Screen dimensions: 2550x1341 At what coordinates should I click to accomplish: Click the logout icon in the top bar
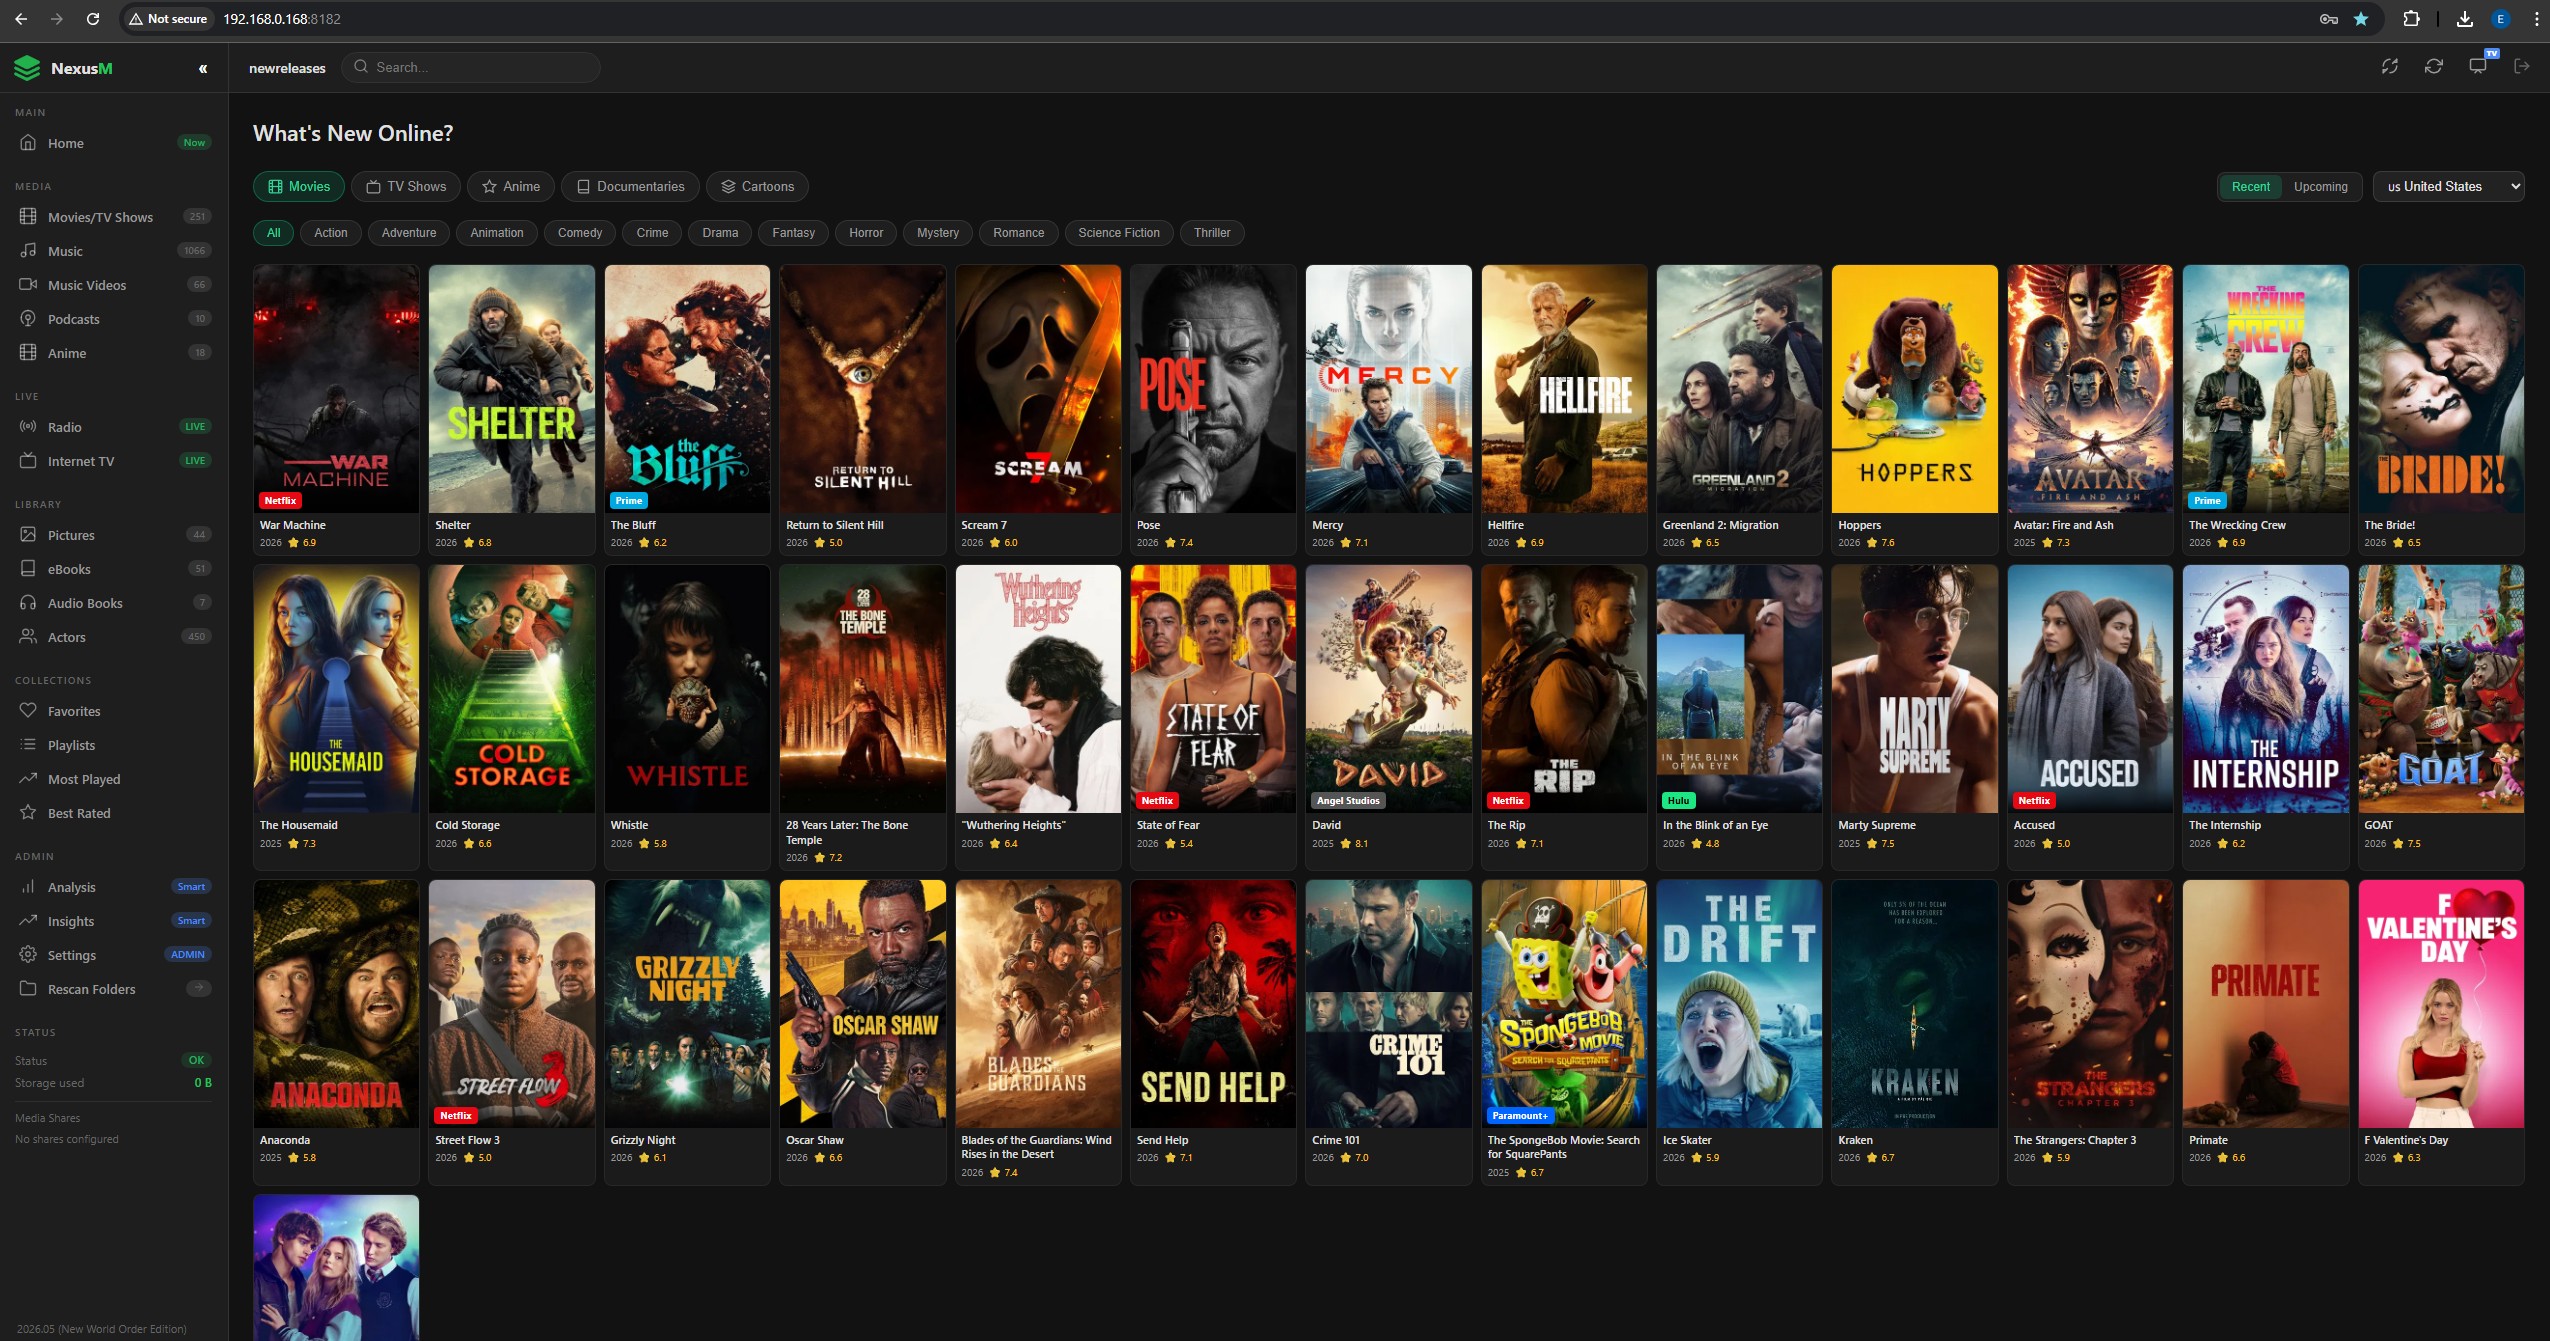click(x=2521, y=66)
